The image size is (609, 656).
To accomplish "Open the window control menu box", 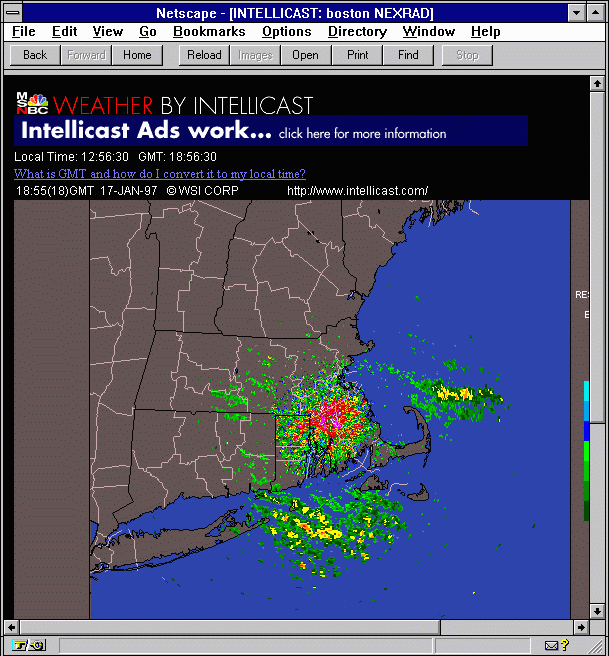I will click(x=14, y=13).
